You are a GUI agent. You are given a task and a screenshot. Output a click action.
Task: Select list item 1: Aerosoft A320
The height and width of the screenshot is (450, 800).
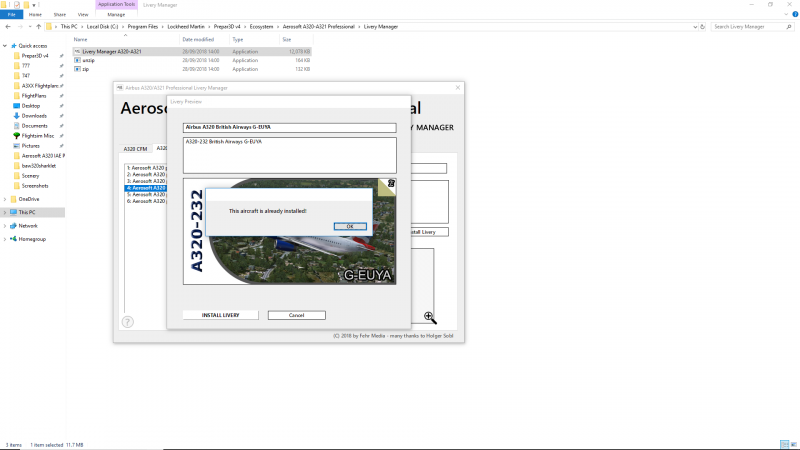[145, 168]
